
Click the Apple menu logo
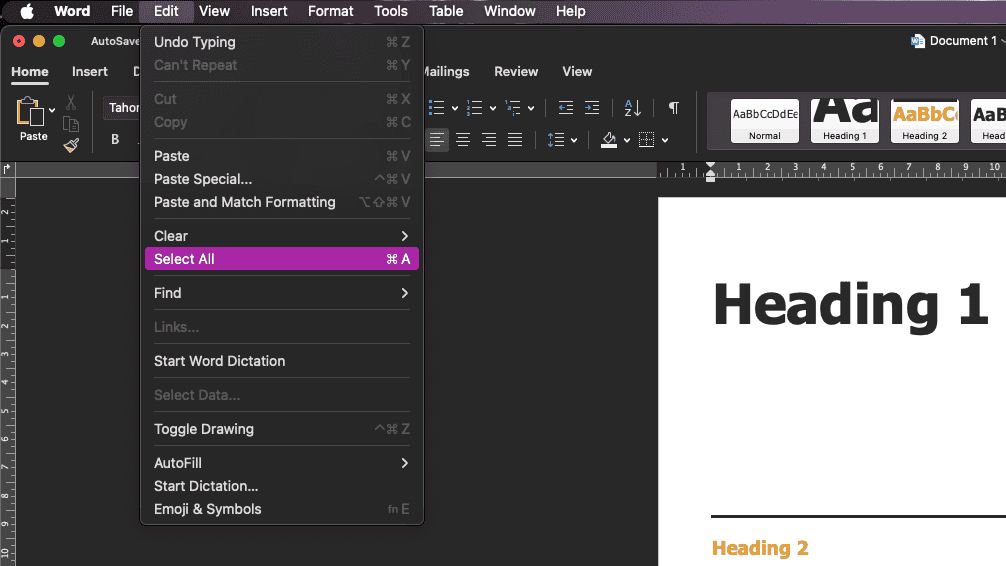[x=27, y=12]
